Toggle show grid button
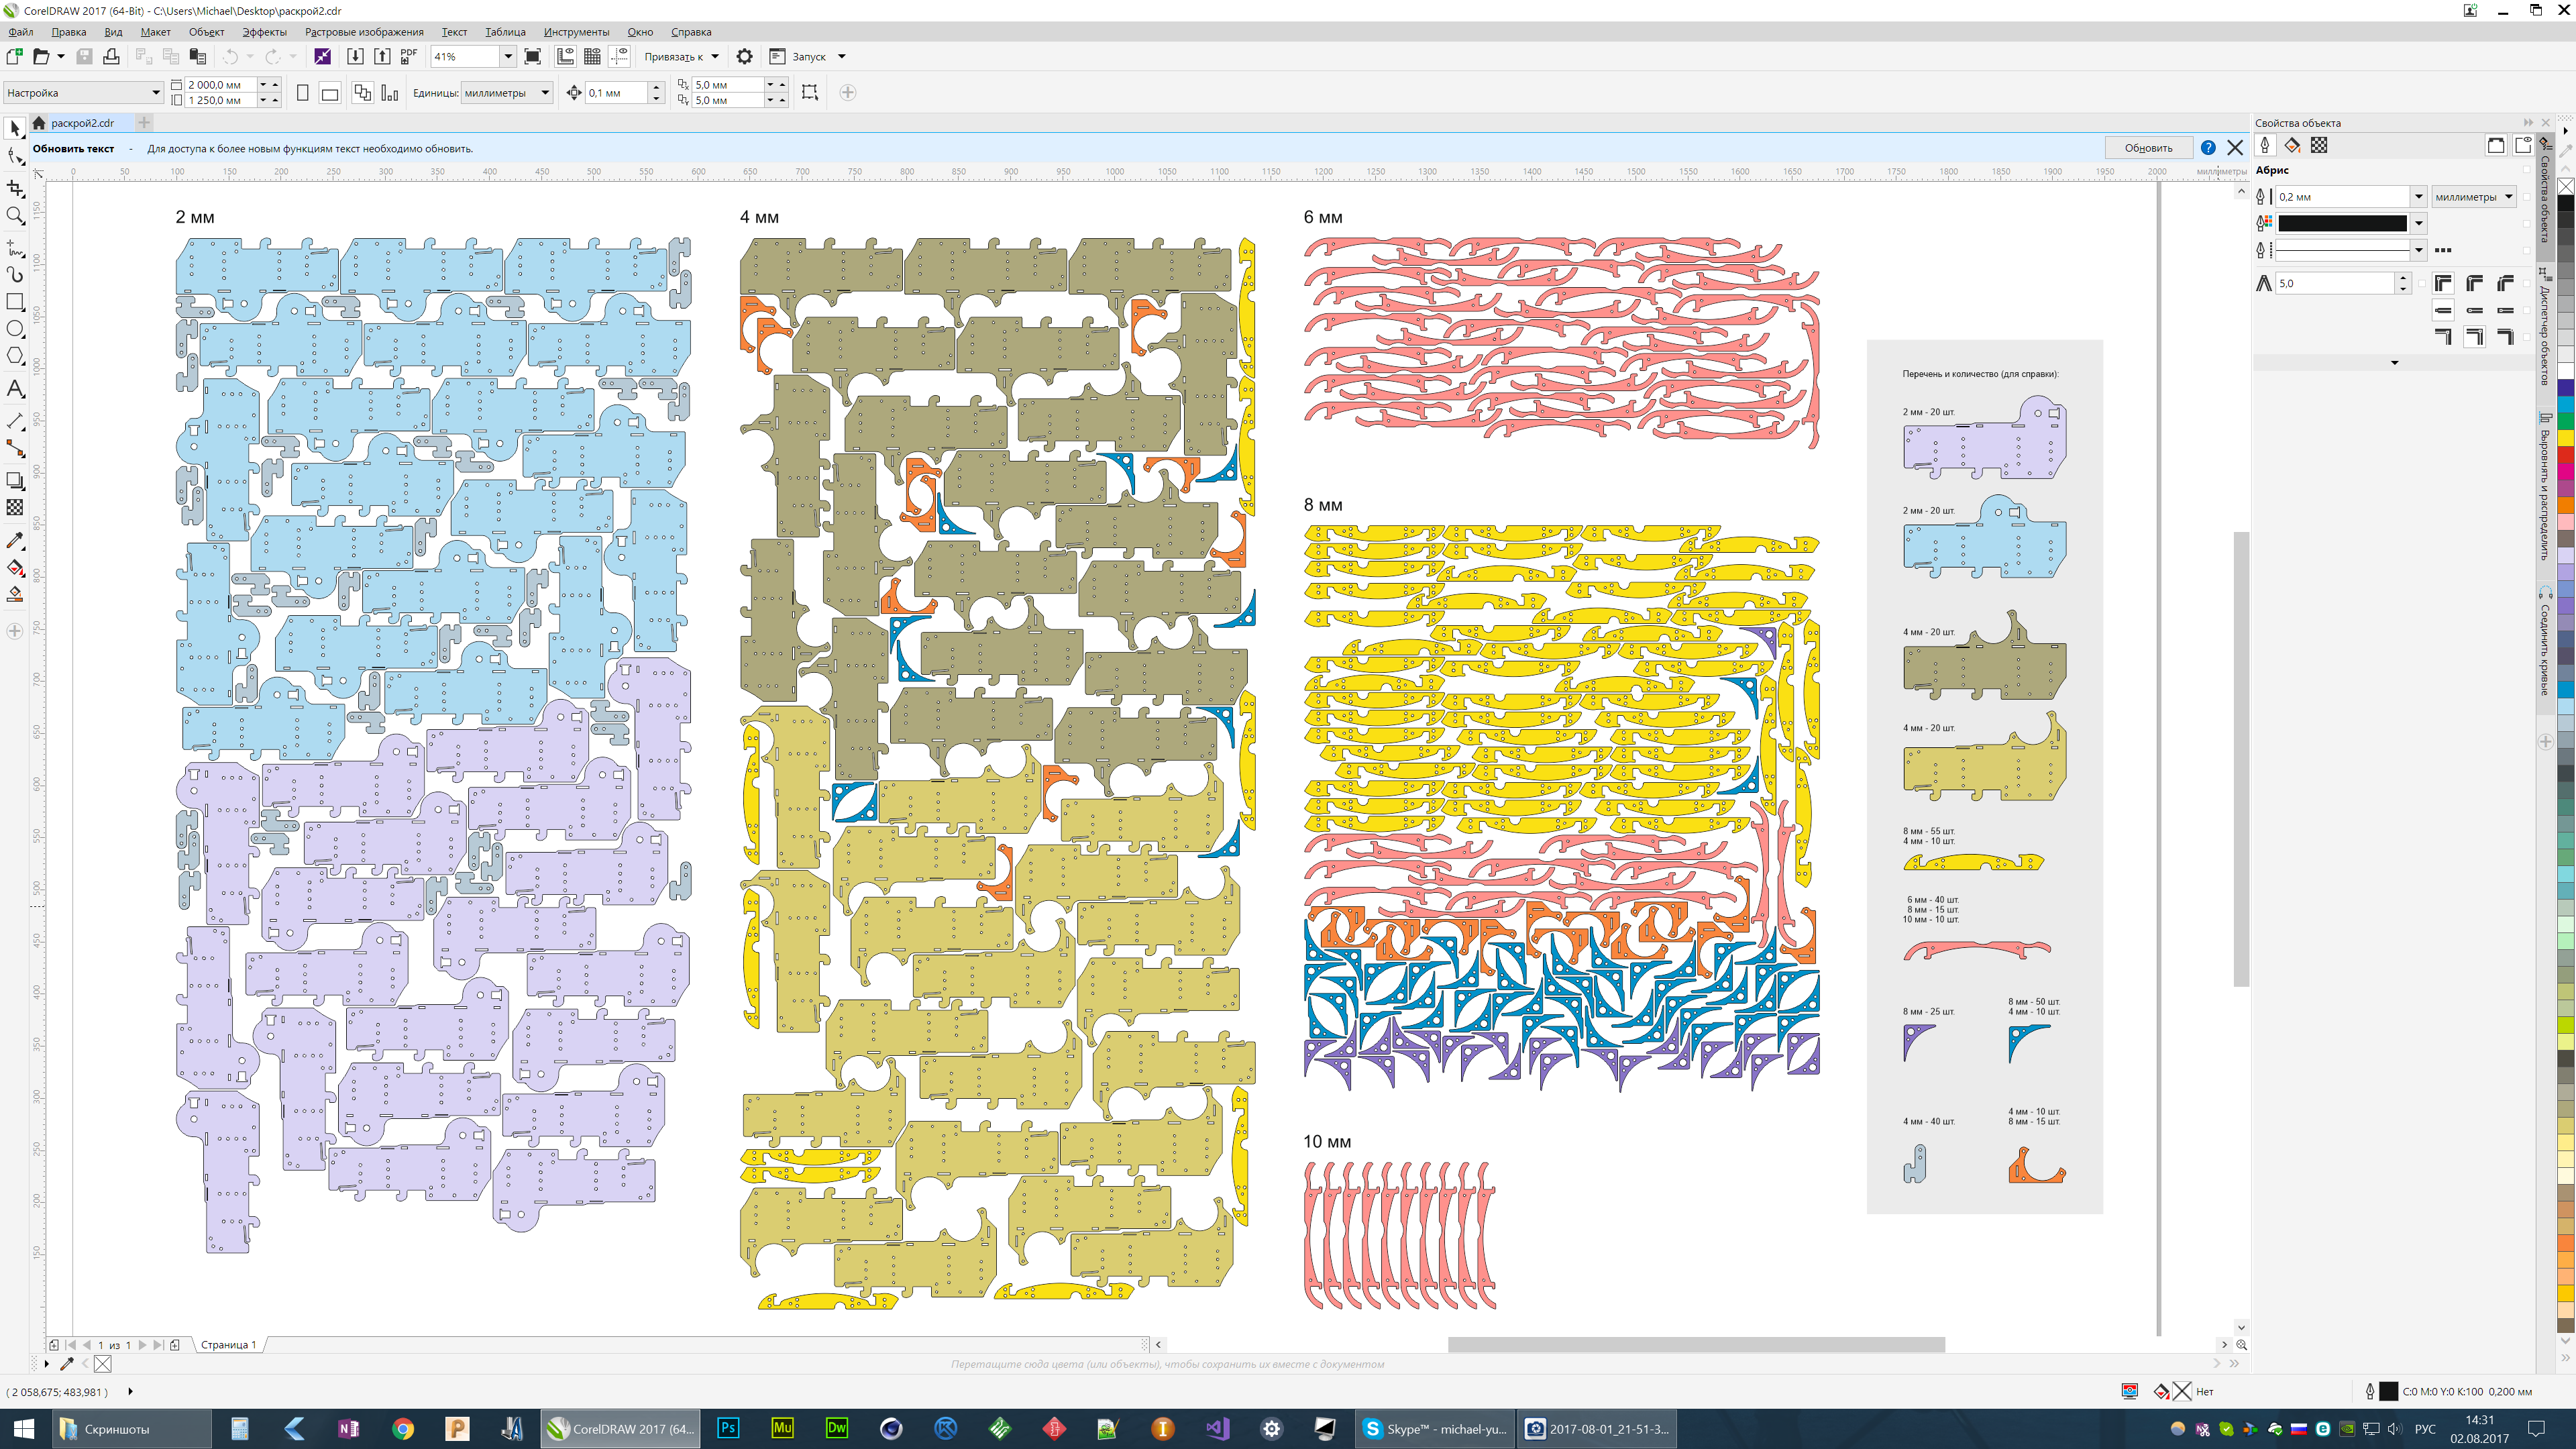 tap(592, 57)
